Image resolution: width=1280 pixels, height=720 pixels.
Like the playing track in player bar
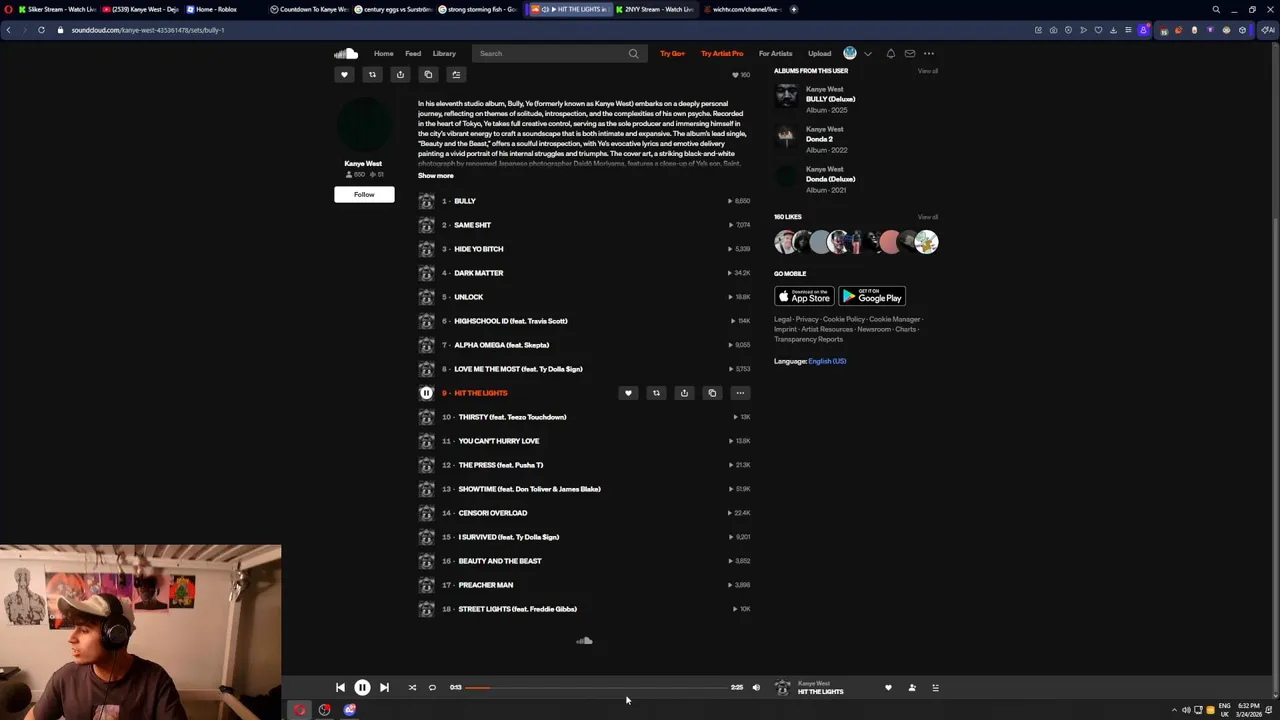(888, 688)
